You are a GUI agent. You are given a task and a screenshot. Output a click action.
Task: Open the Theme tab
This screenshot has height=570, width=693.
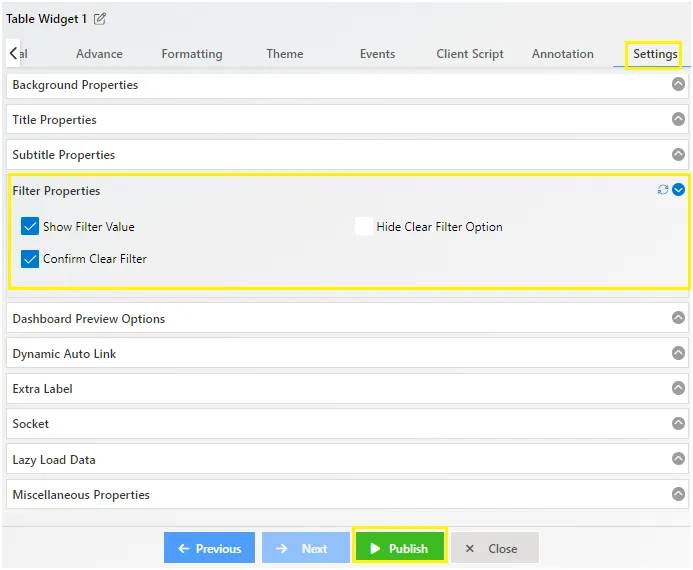[285, 54]
